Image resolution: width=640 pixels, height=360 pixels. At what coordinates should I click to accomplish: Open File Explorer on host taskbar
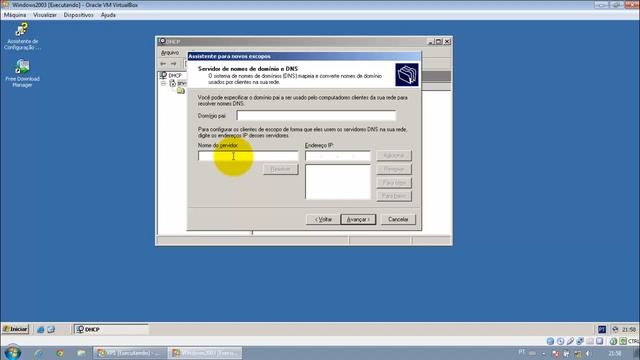pos(81,353)
